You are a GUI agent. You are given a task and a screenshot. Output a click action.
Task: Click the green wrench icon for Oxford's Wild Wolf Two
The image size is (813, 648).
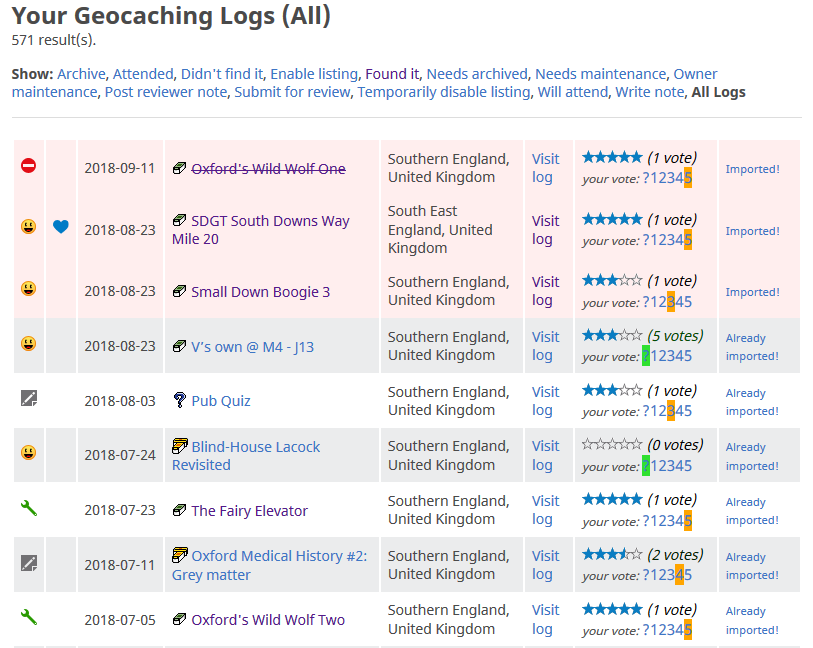(x=28, y=618)
